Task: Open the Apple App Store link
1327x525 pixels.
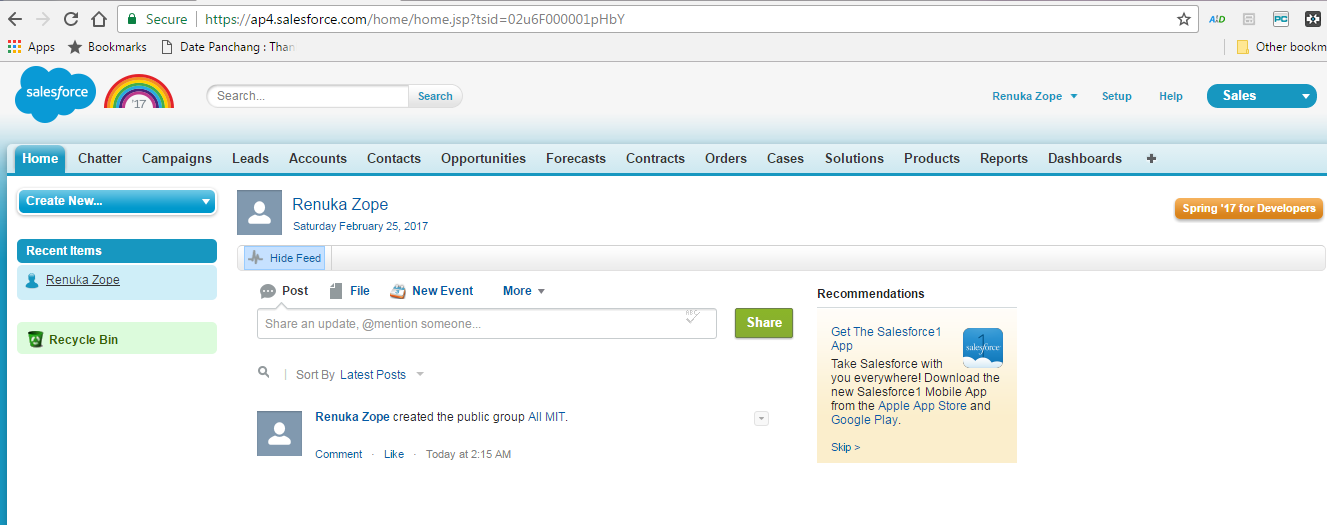Action: tap(922, 406)
